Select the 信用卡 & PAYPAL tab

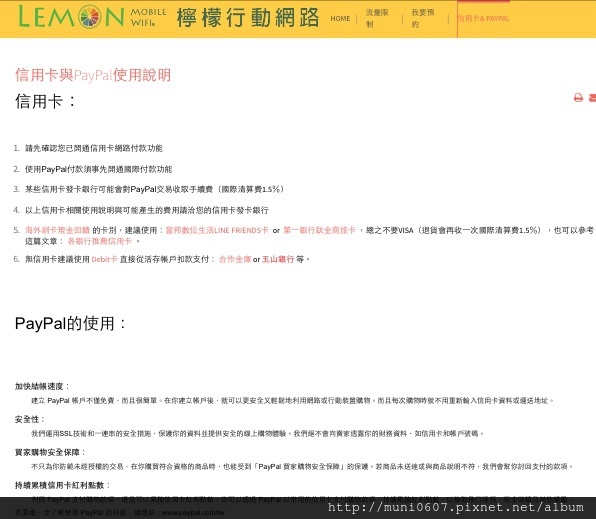point(483,18)
